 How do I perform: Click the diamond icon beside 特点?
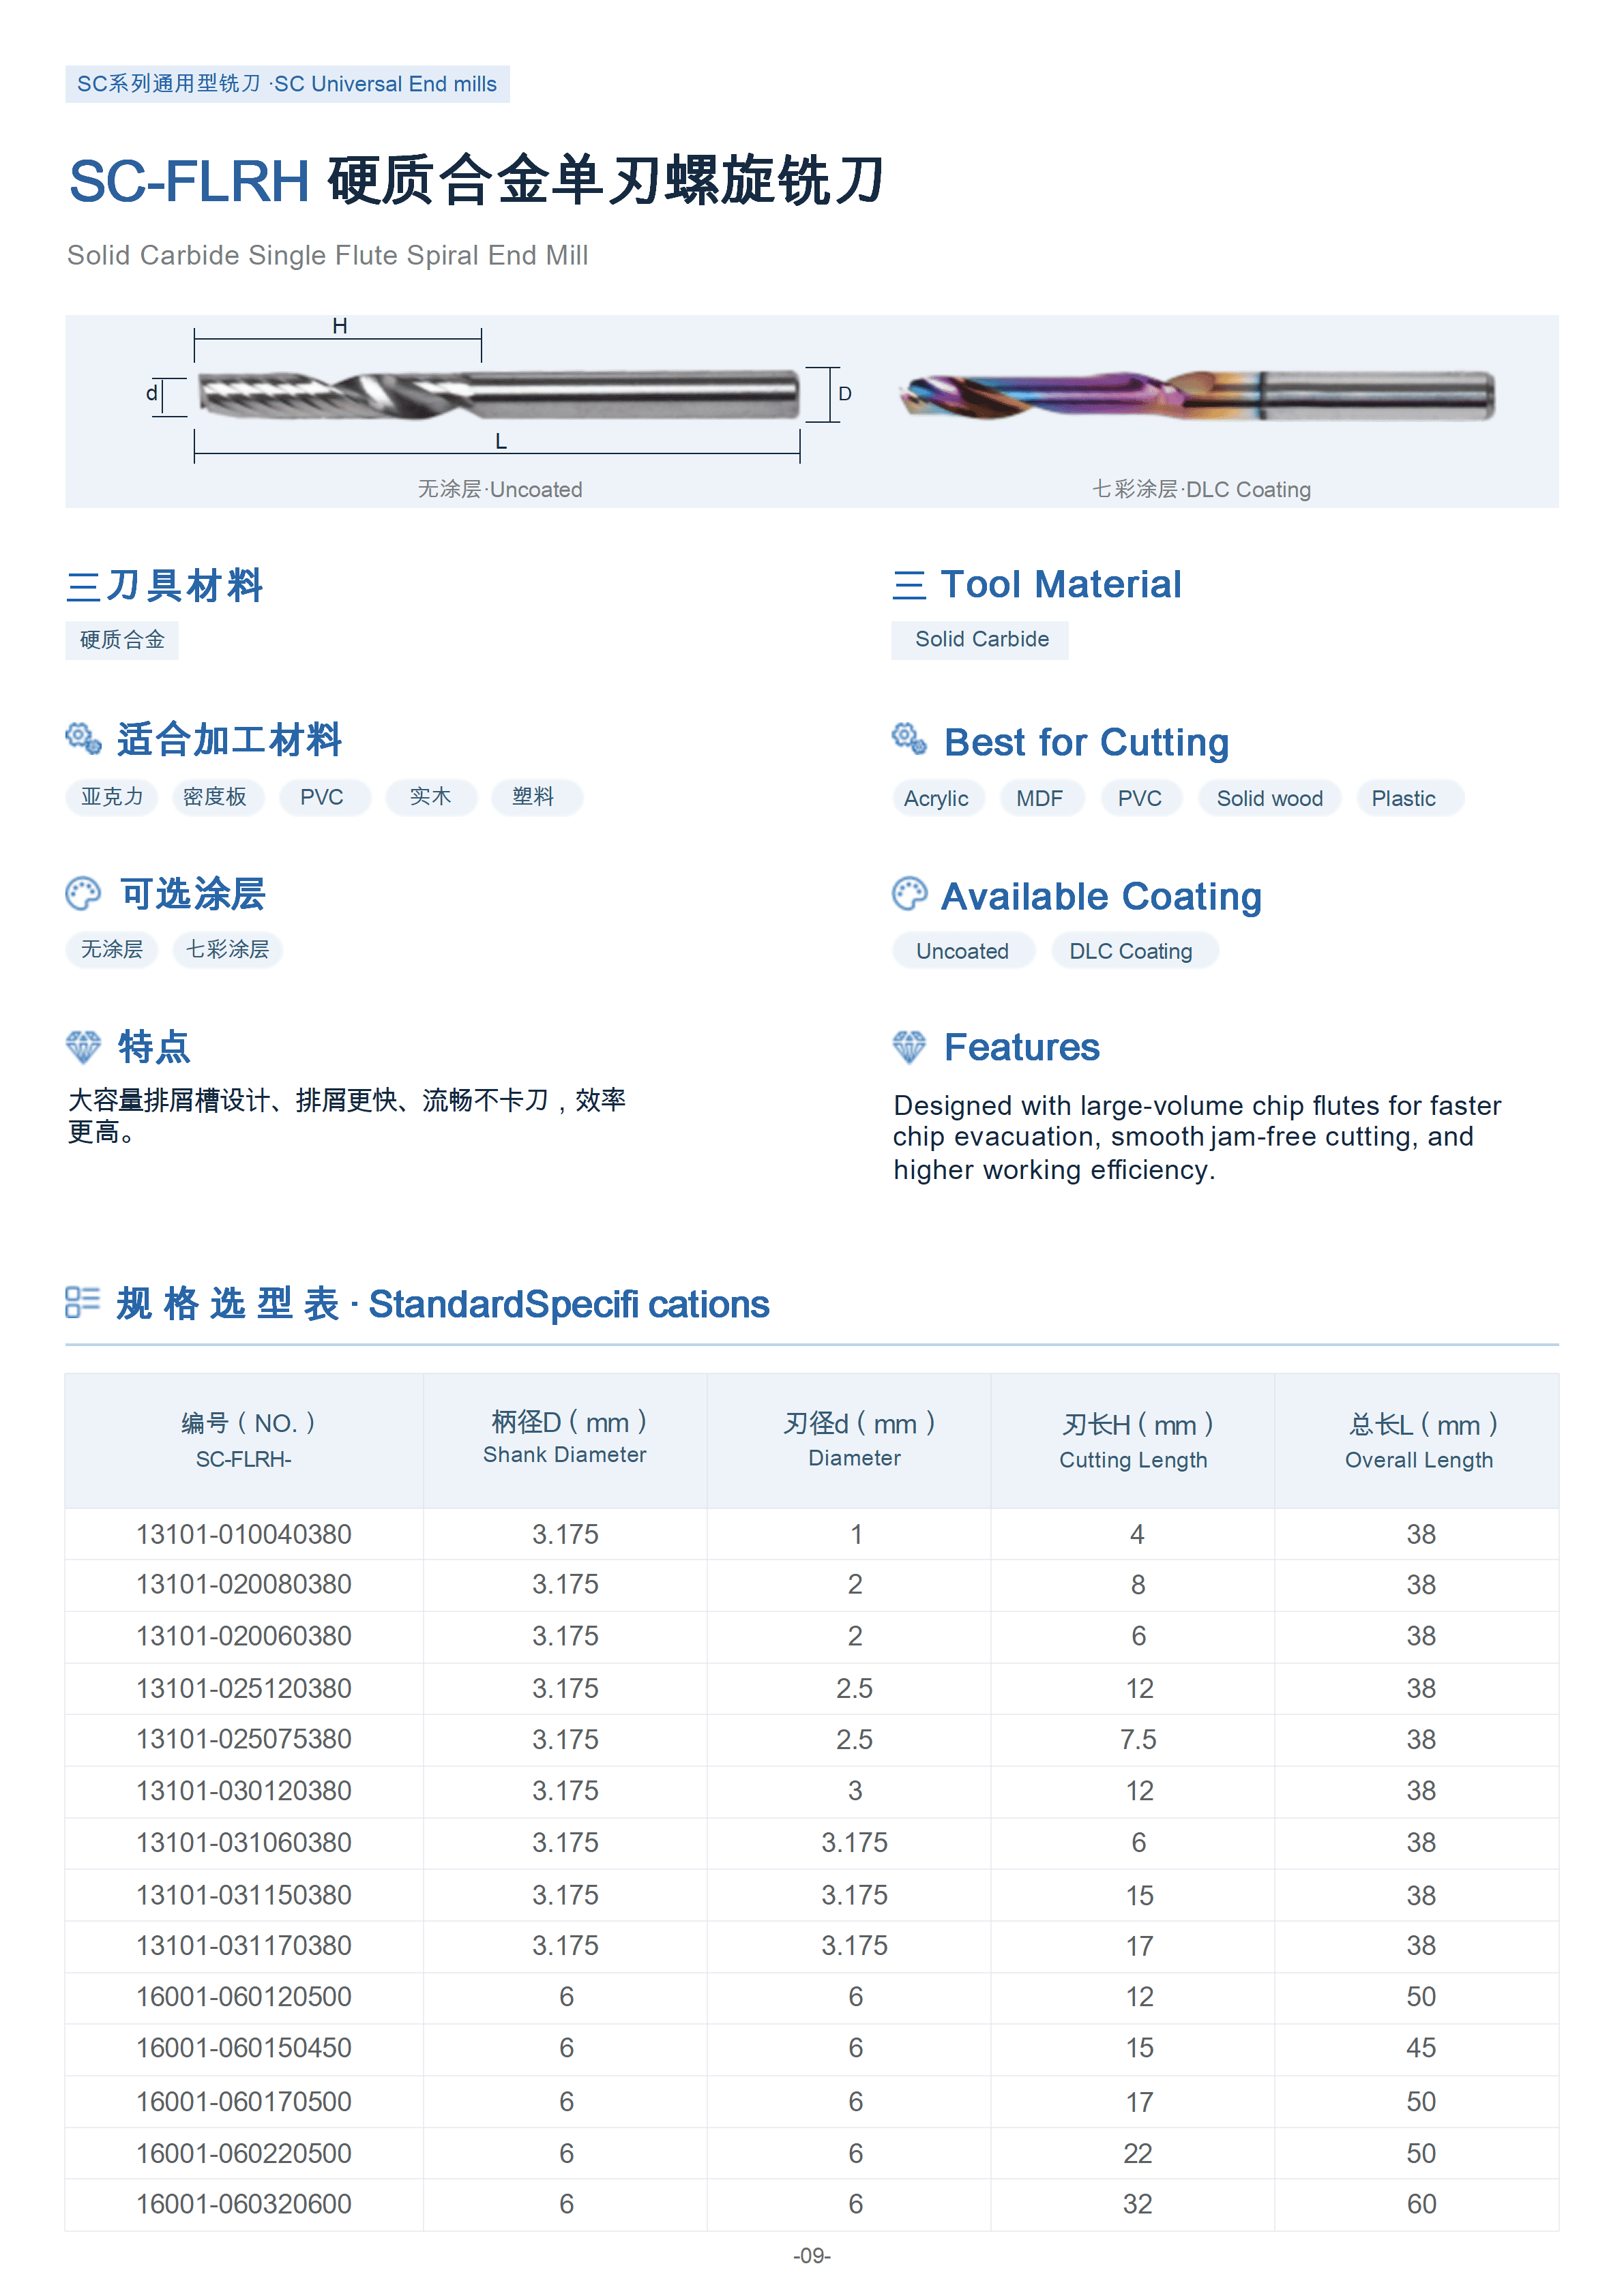83,1047
